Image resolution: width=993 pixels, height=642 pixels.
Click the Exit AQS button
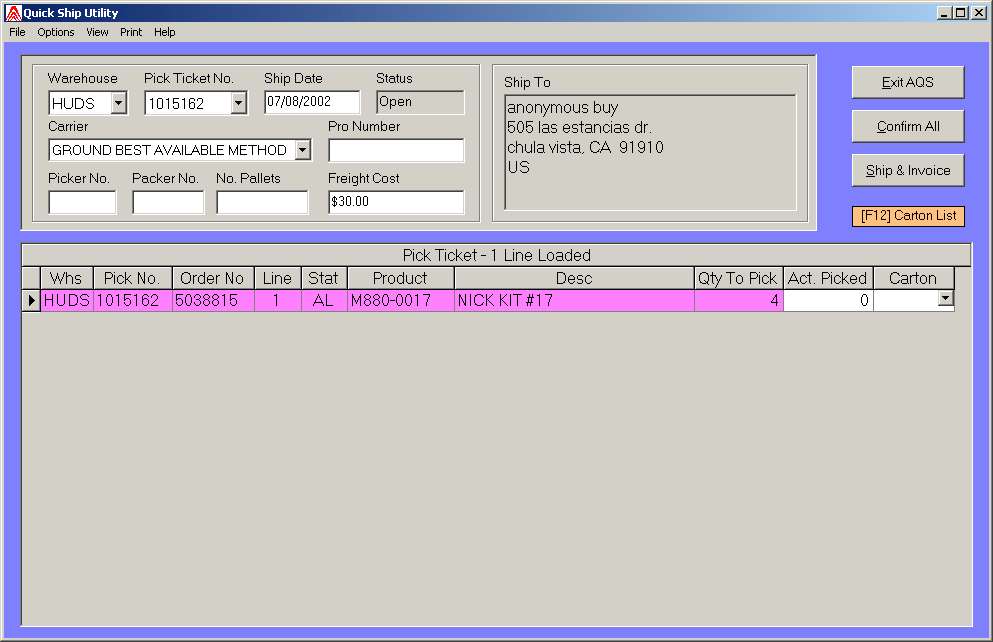pyautogui.click(x=908, y=82)
